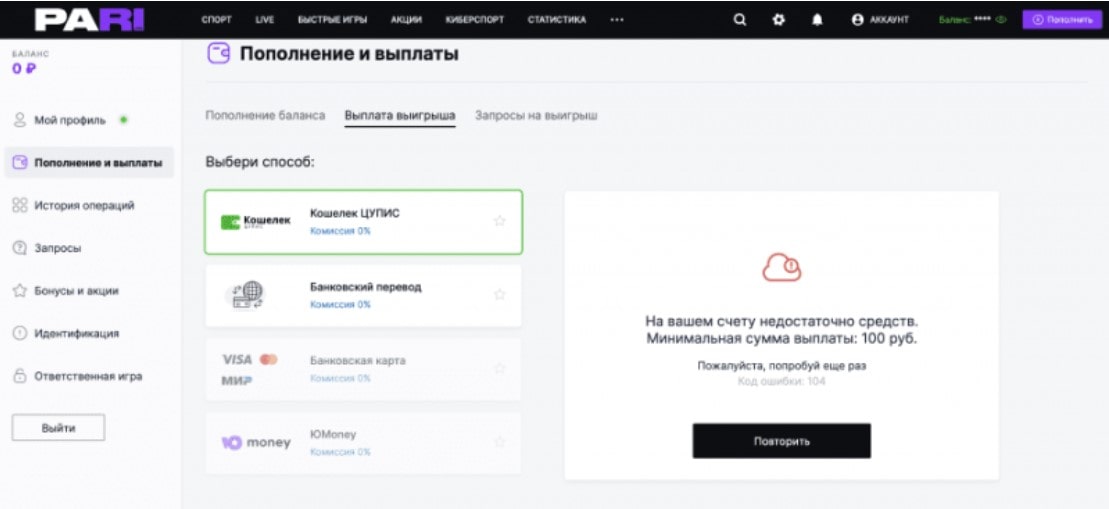Viewport: 1109px width, 509px height.
Task: Open Киберспорт in top menu
Action: (x=470, y=19)
